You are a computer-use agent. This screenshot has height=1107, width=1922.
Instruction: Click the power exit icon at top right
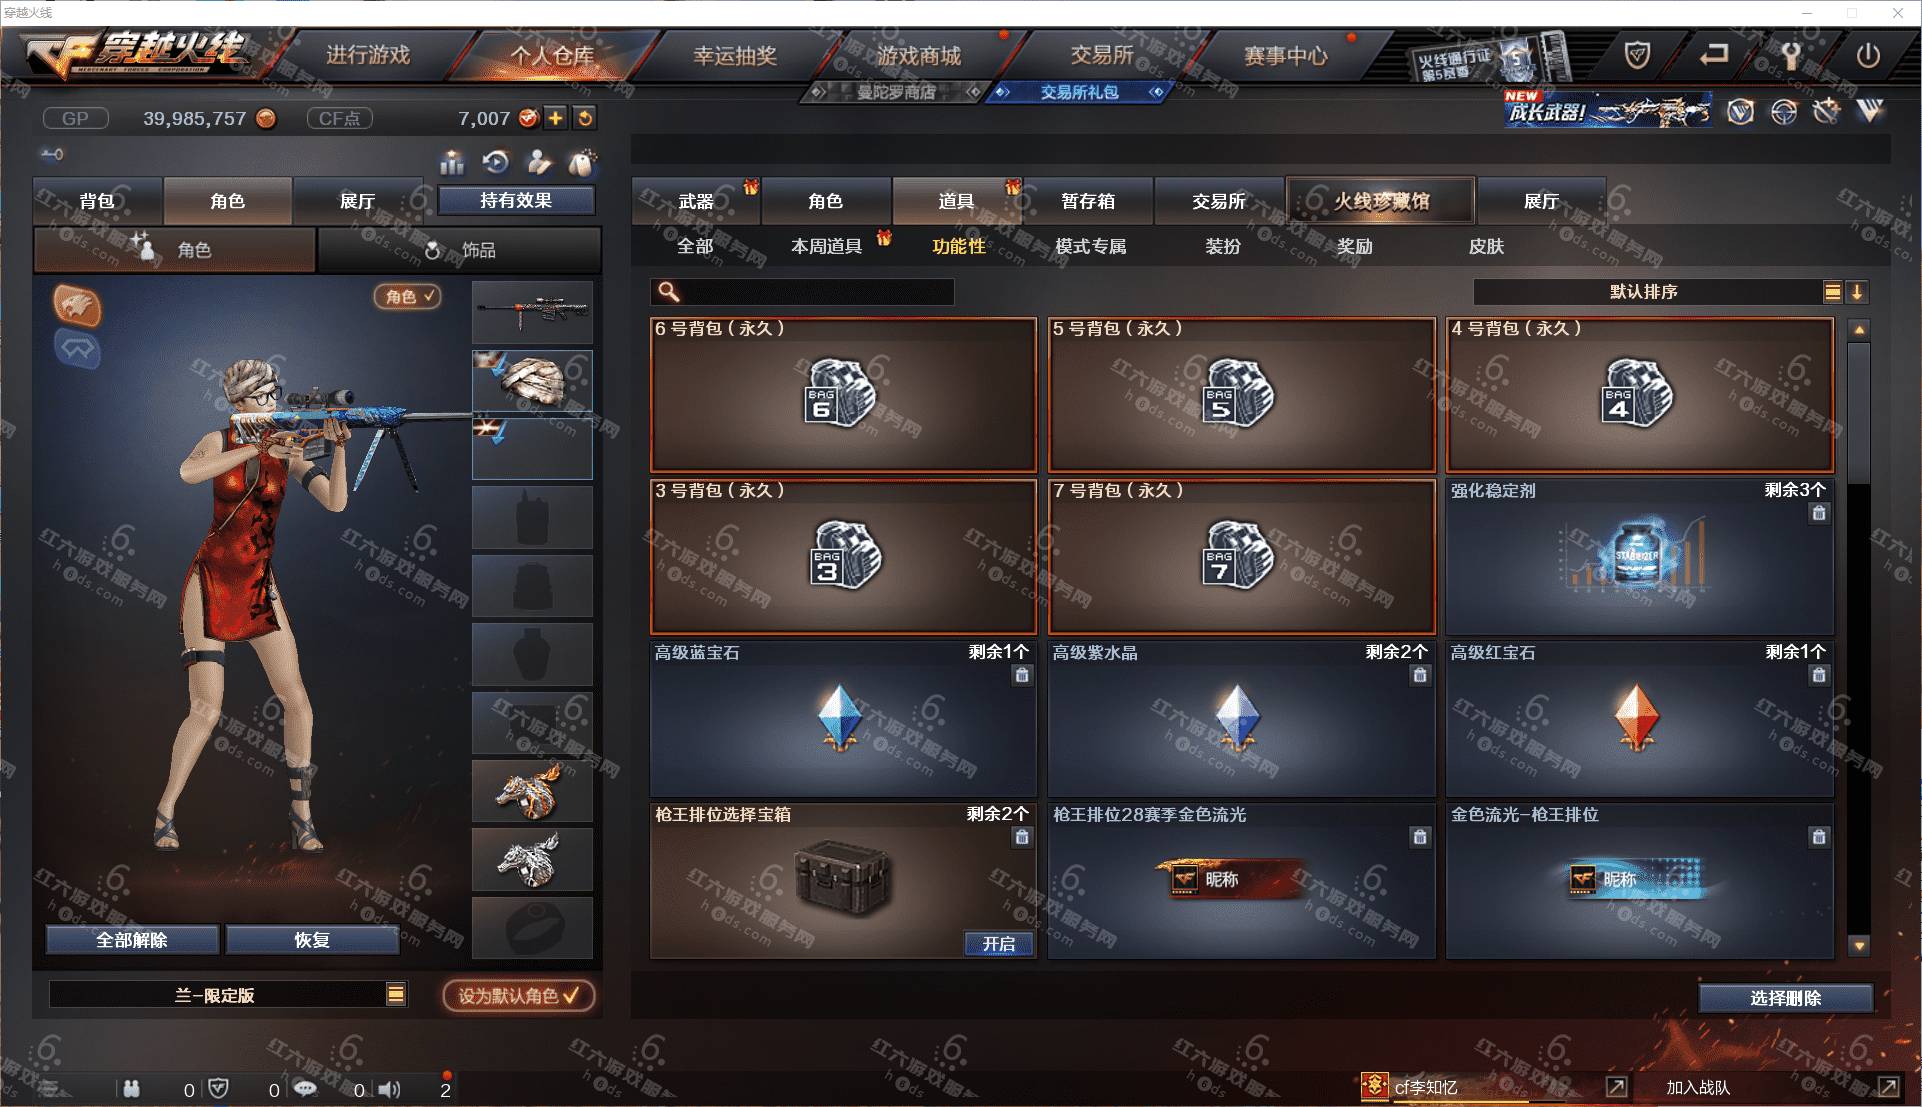[x=1868, y=55]
